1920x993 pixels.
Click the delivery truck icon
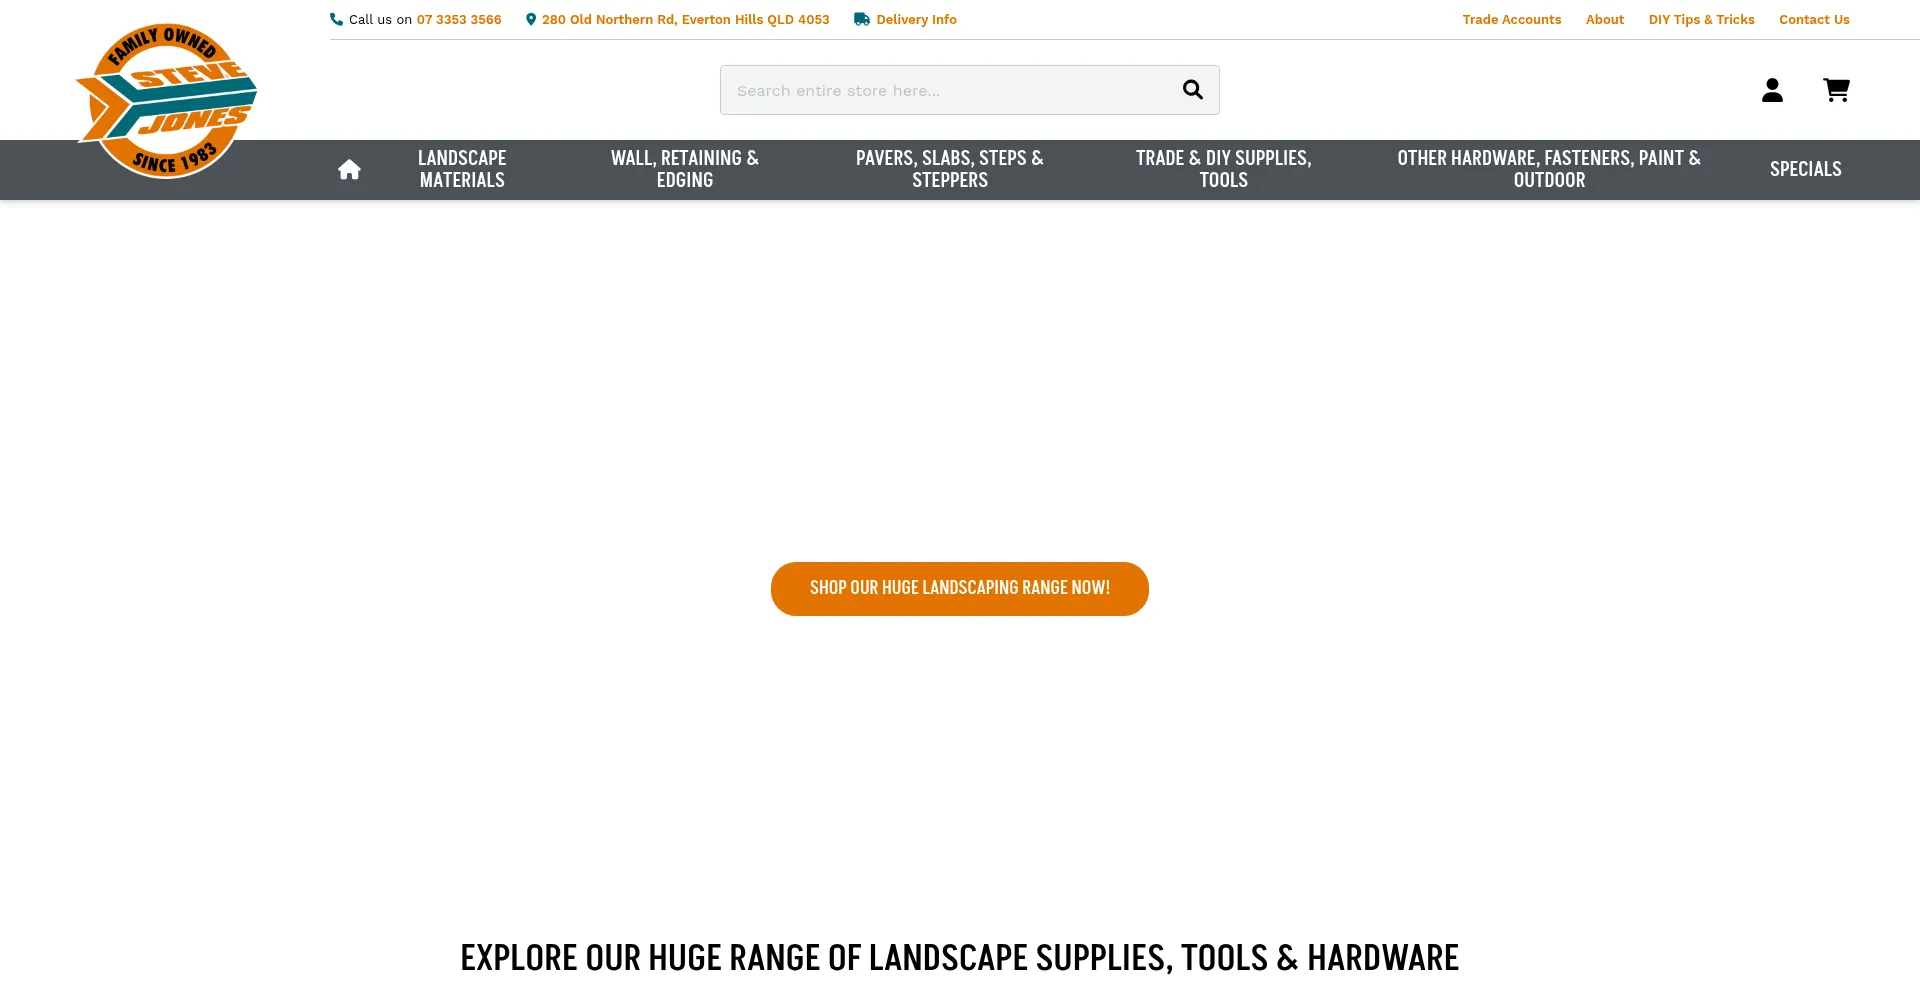(x=861, y=19)
